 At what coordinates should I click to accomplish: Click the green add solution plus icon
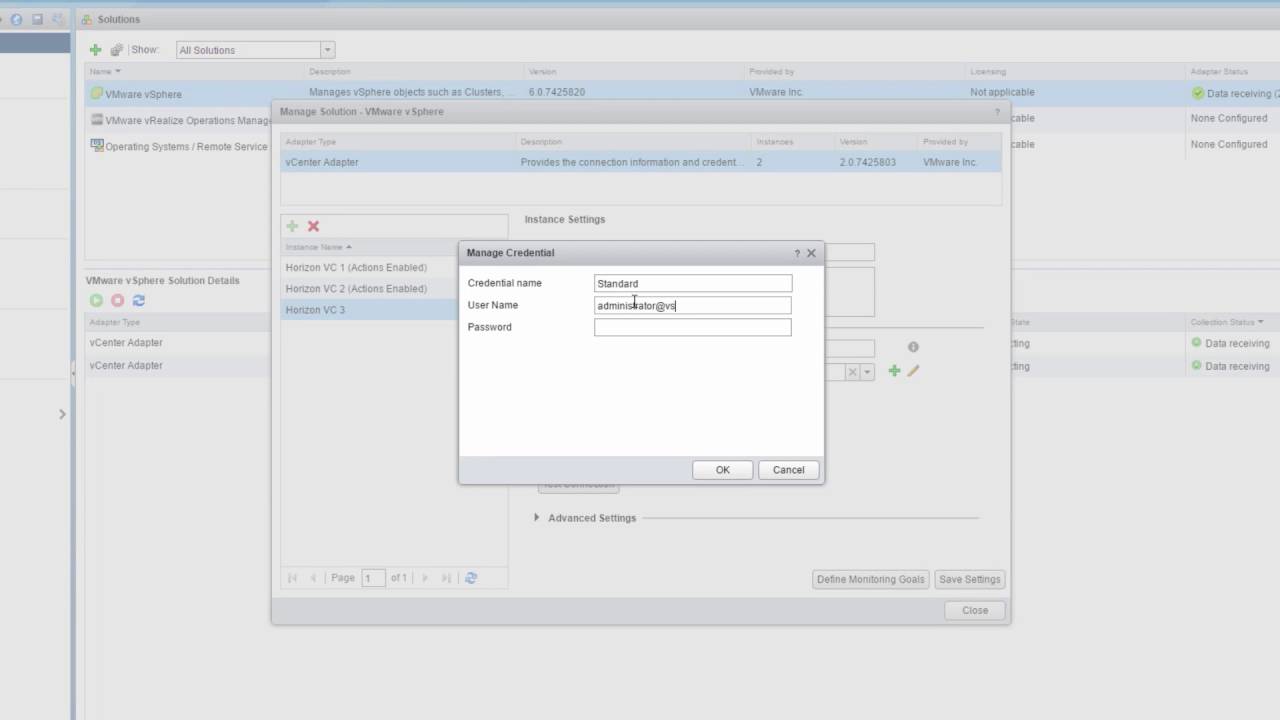click(x=95, y=50)
